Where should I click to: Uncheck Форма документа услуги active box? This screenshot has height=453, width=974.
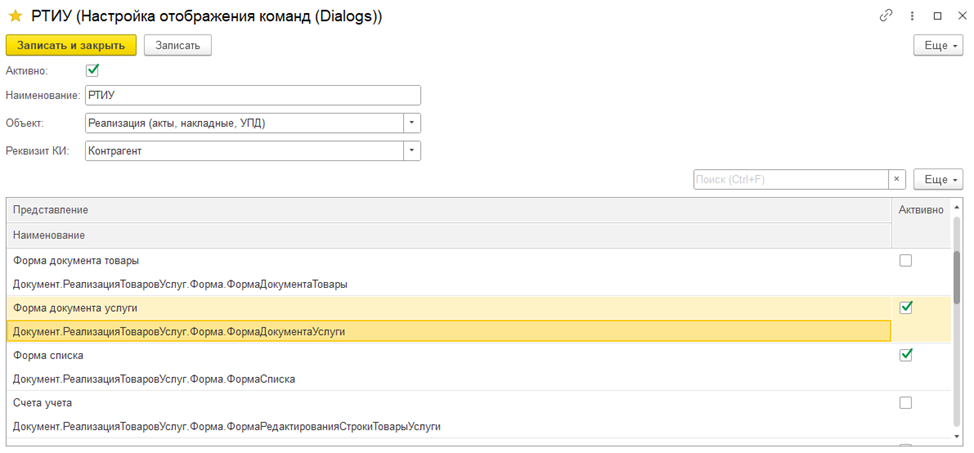point(906,307)
